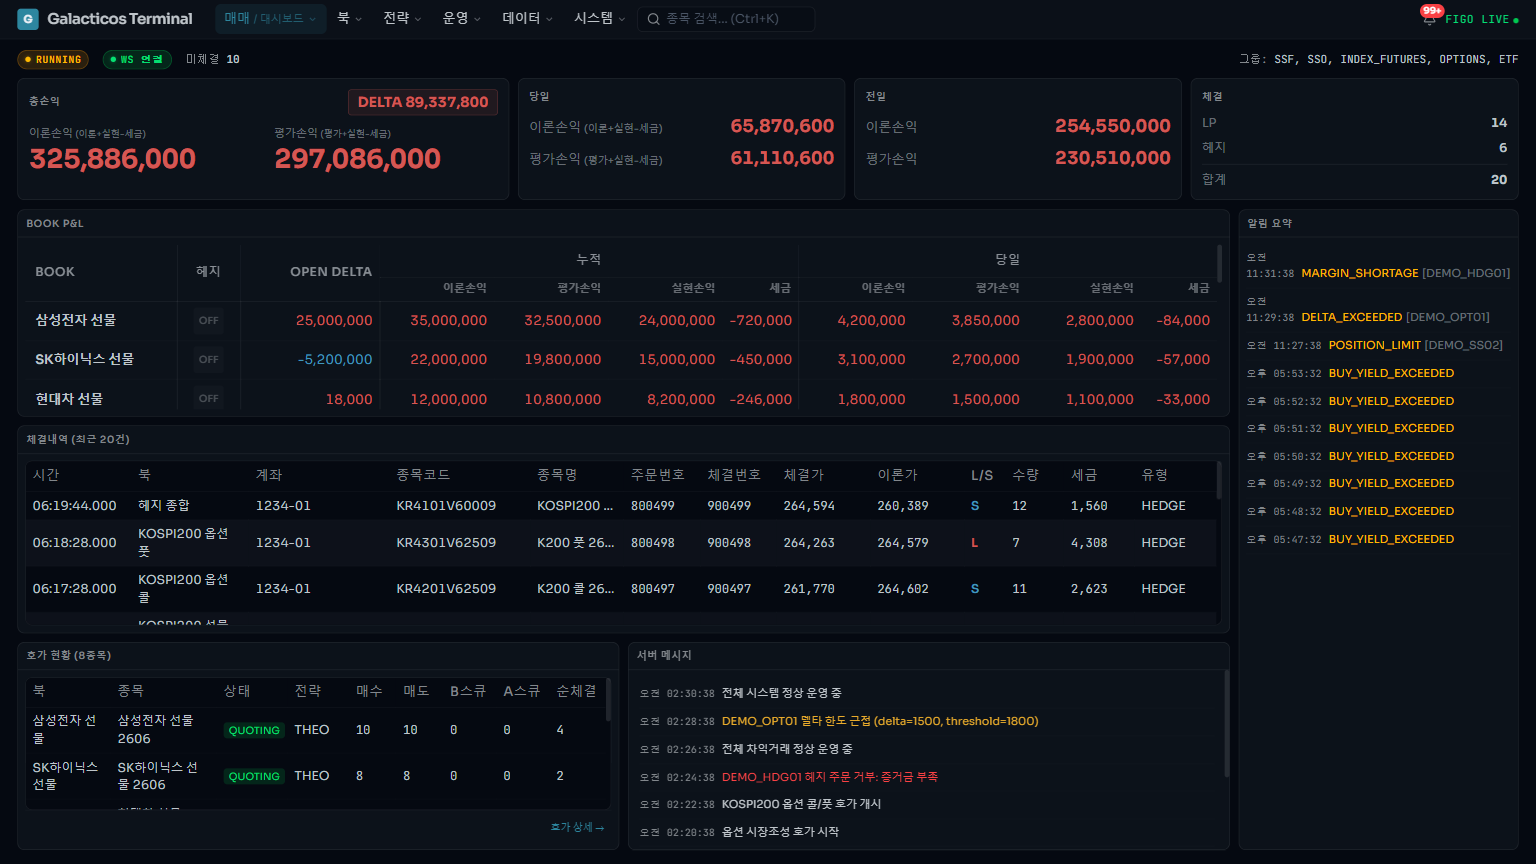Viewport: 1536px width, 864px height.
Task: Toggle hedge OFF switch for 삼성전자 선물
Action: point(208,321)
